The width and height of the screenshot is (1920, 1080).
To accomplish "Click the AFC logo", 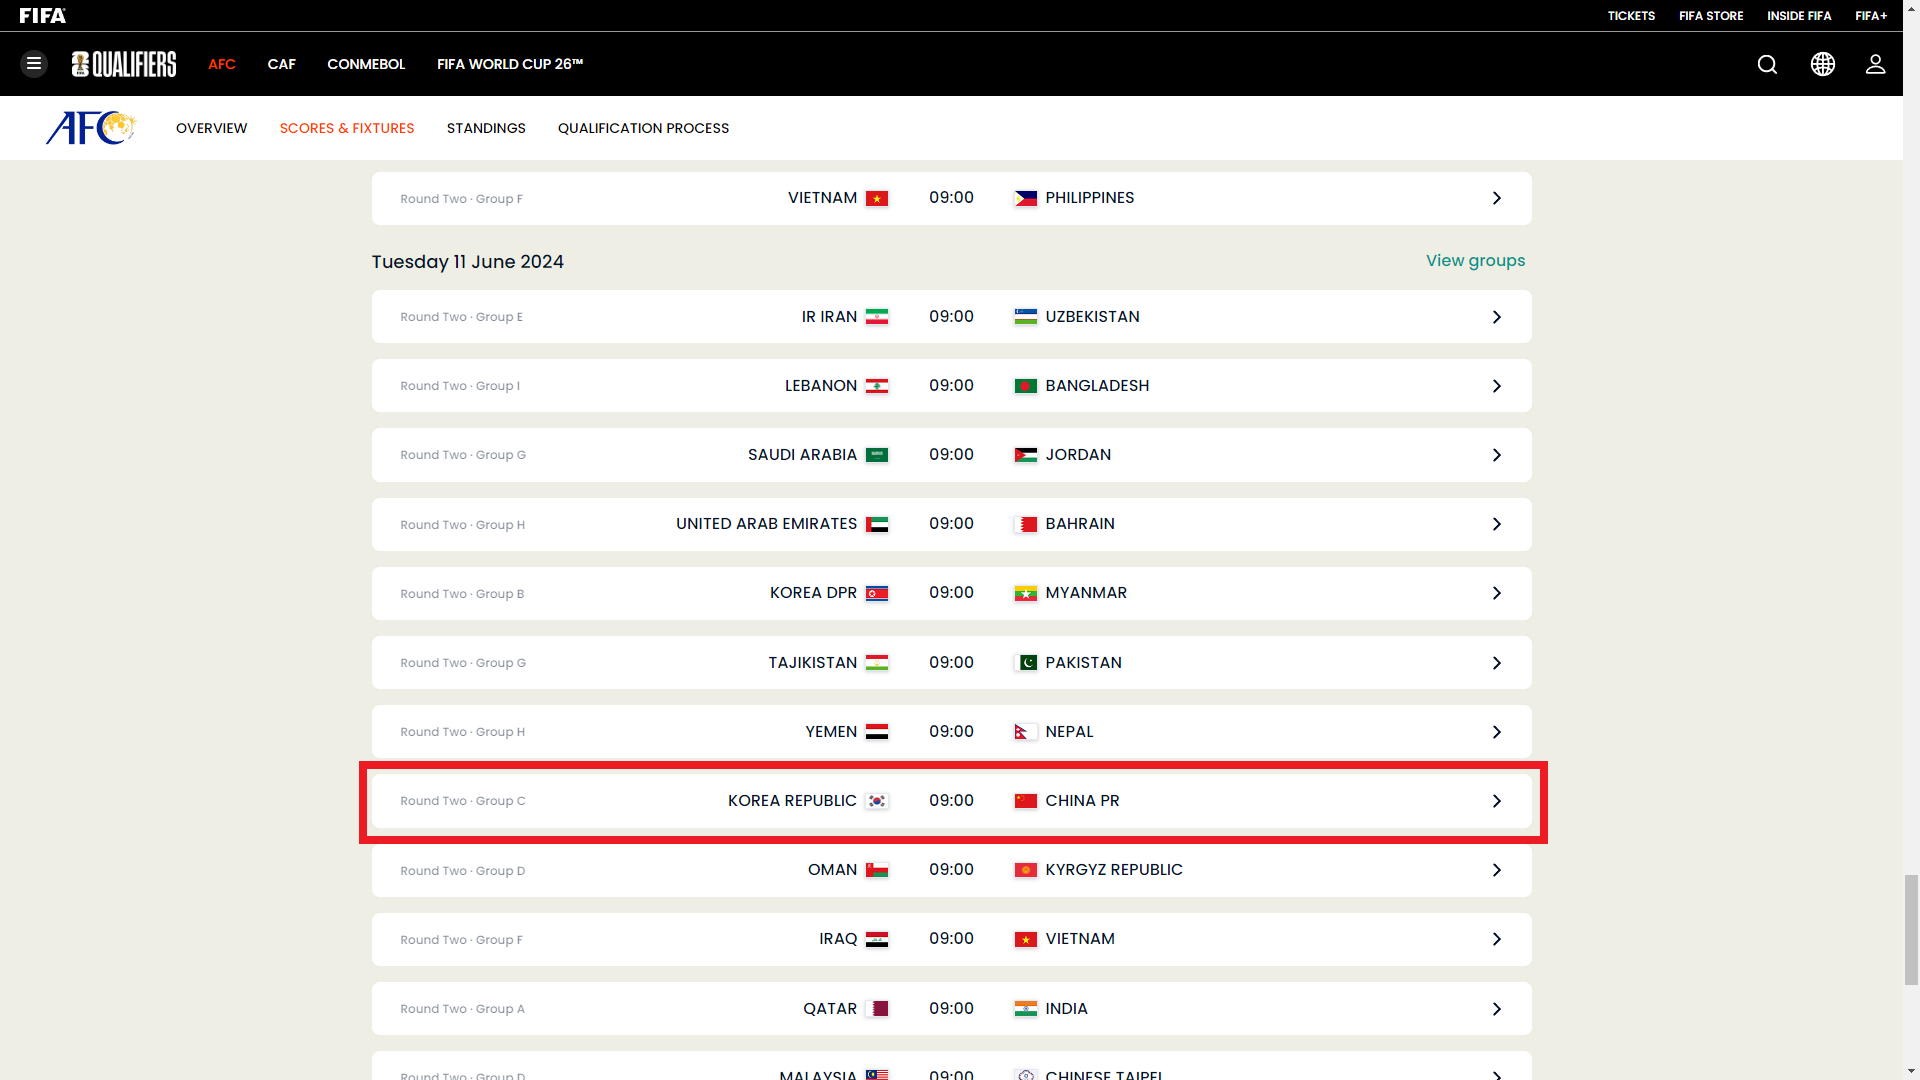I will tap(90, 128).
